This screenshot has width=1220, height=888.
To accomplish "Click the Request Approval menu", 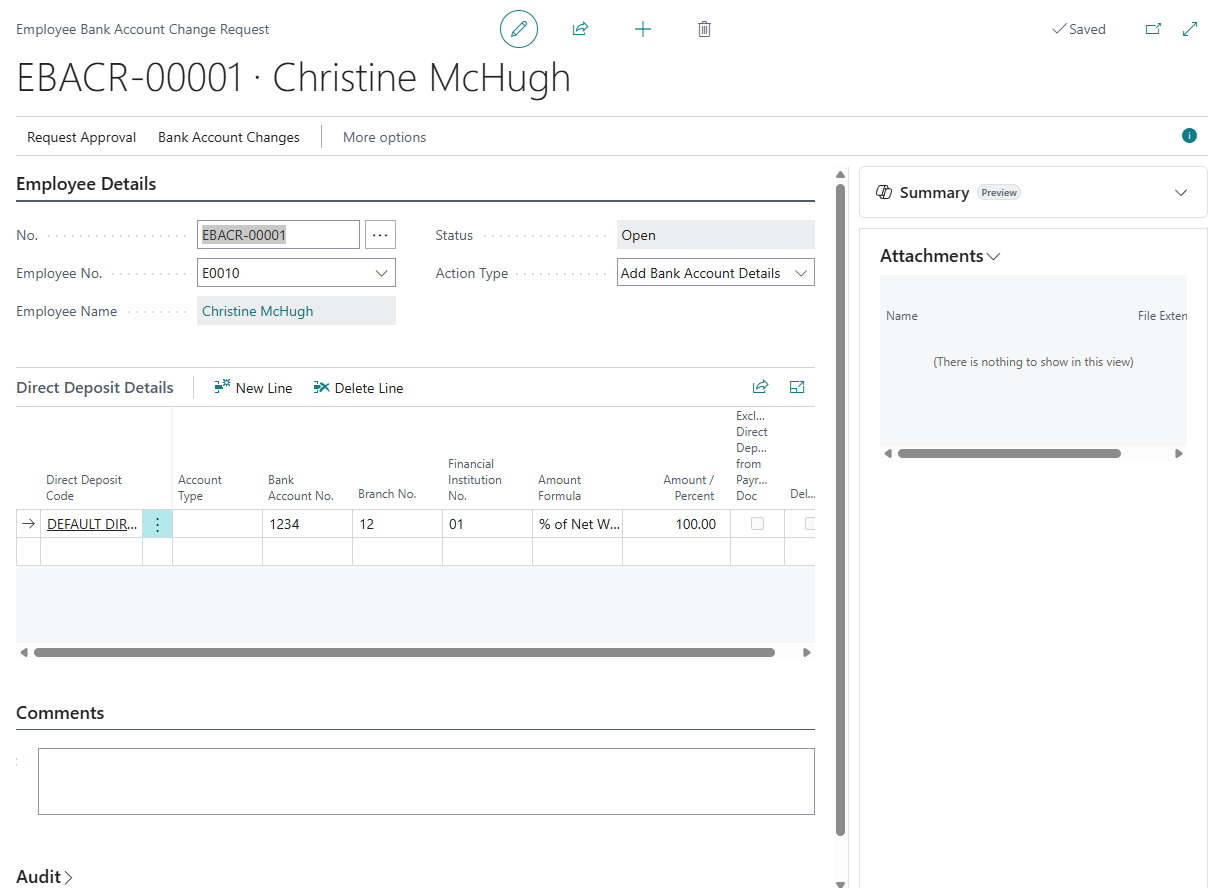I will coord(82,137).
